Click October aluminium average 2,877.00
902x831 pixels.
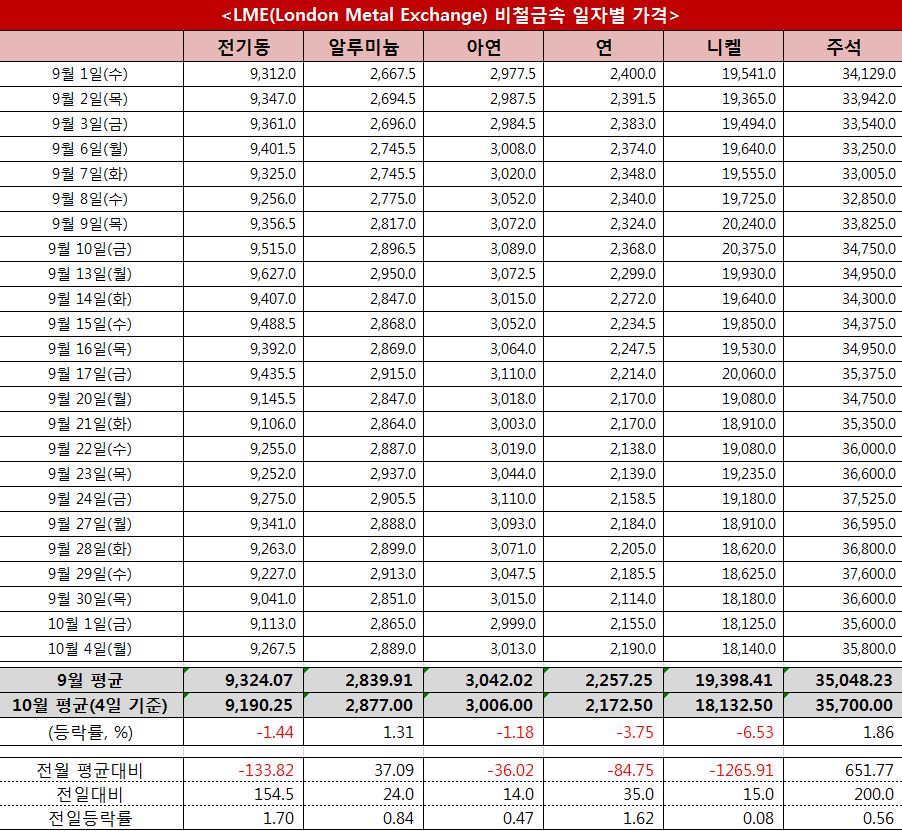[379, 705]
